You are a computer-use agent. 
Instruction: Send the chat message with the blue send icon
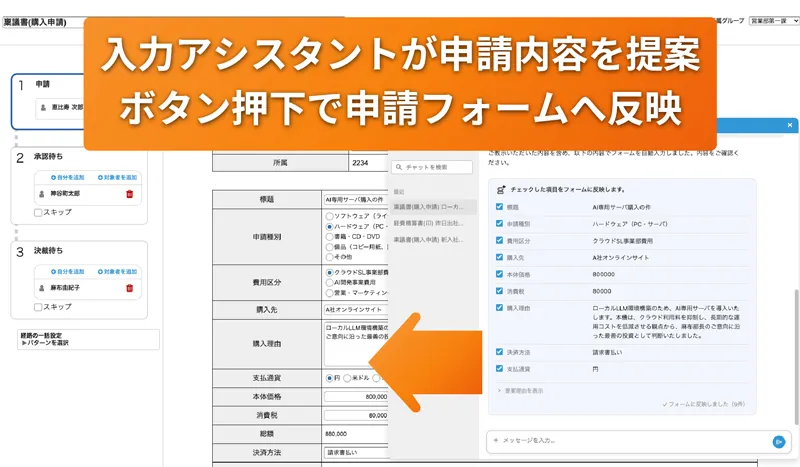779,441
